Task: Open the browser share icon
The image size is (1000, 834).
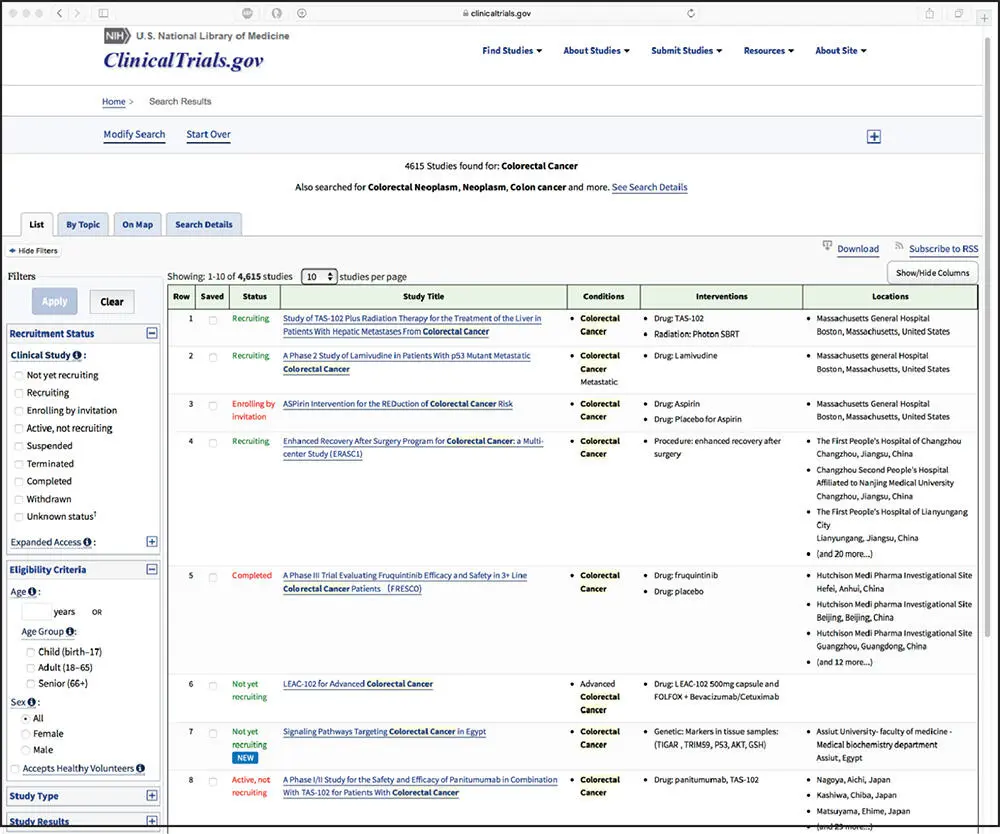Action: 930,13
